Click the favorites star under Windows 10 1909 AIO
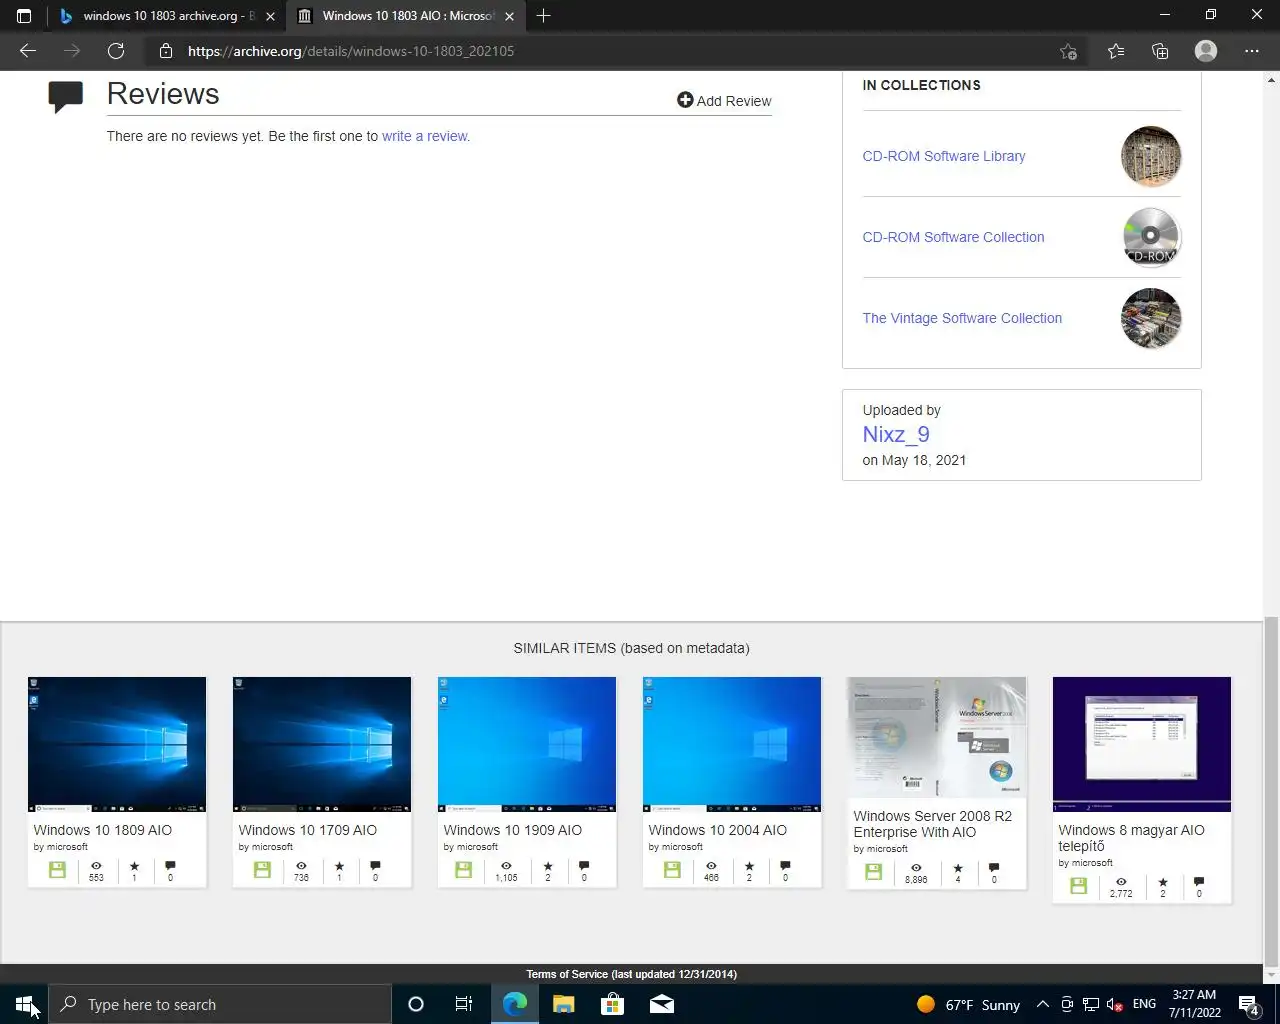This screenshot has width=1280, height=1024. tap(547, 866)
